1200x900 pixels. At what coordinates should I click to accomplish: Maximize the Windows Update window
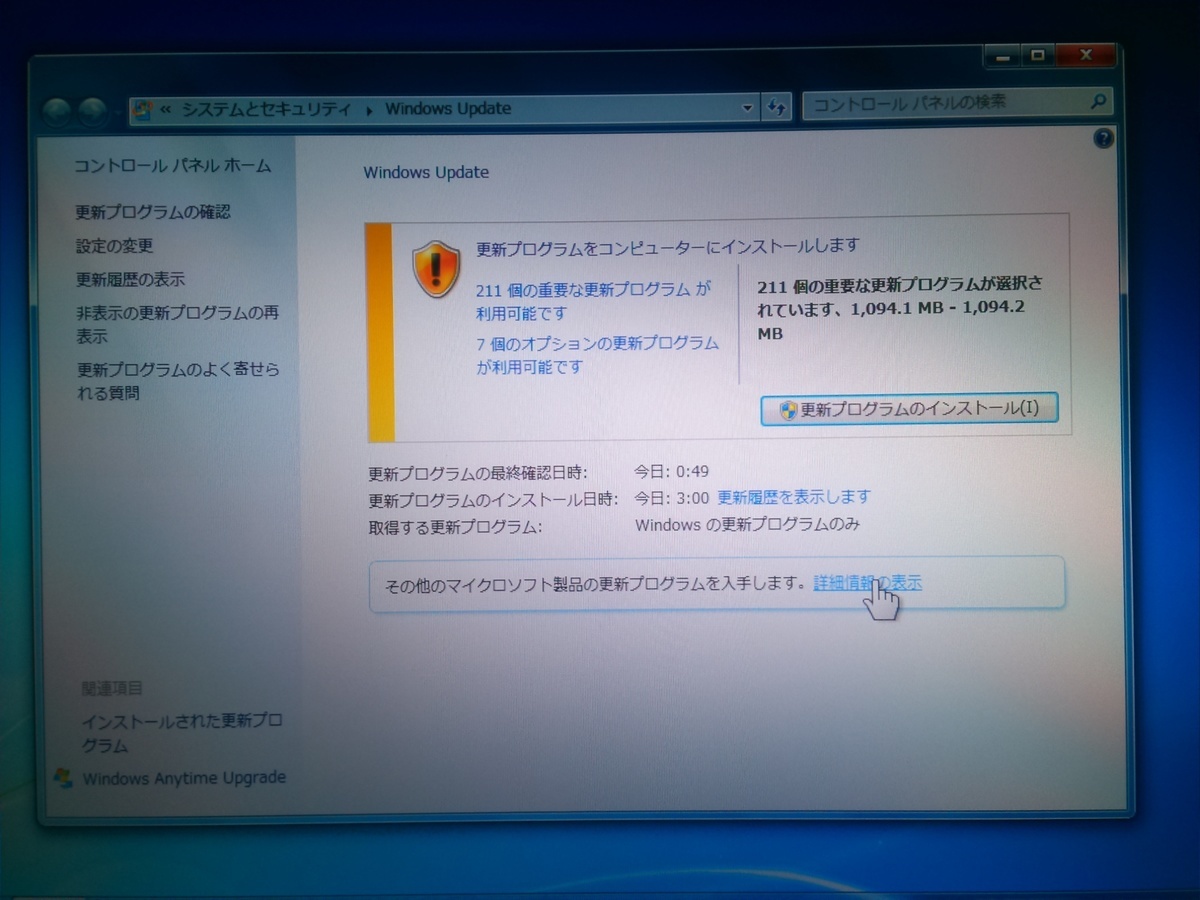(x=1038, y=57)
